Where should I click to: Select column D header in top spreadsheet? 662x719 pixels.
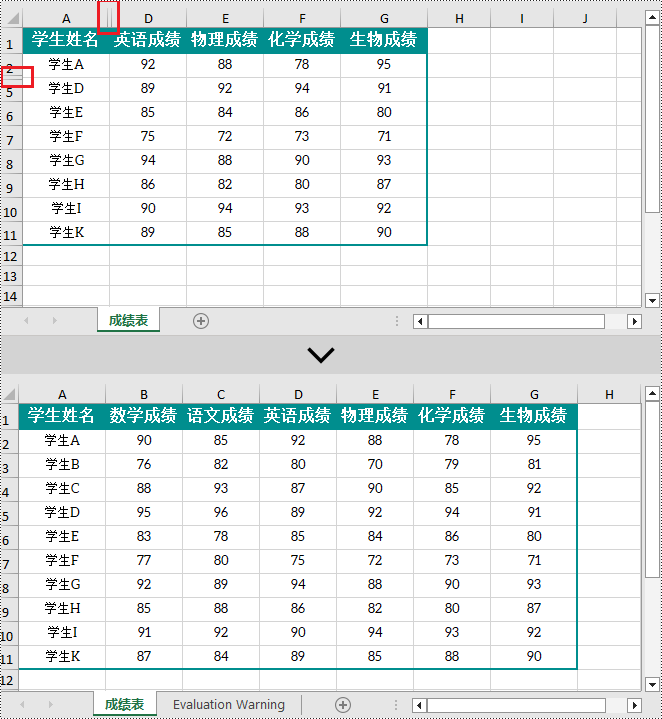pos(148,19)
